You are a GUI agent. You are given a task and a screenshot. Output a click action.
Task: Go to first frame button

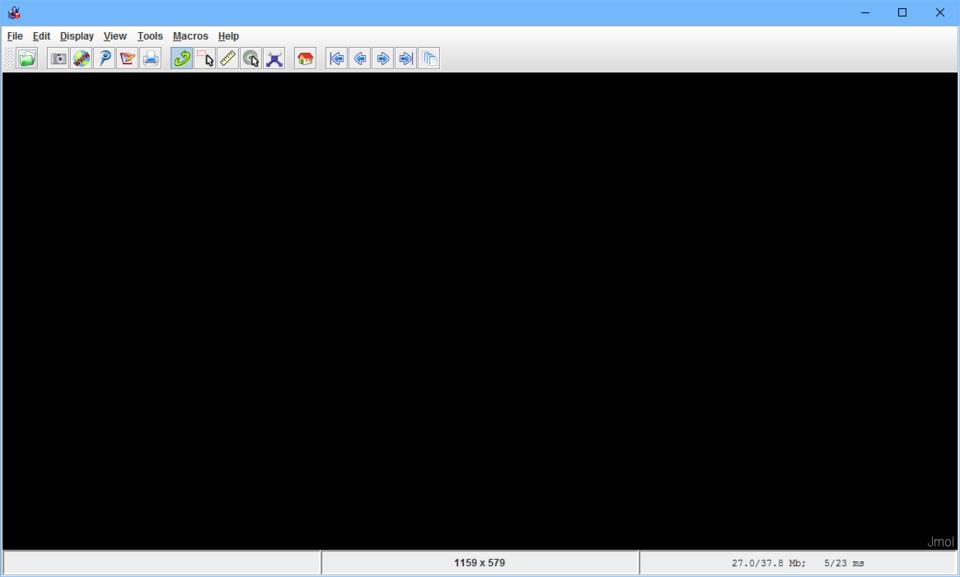[337, 59]
